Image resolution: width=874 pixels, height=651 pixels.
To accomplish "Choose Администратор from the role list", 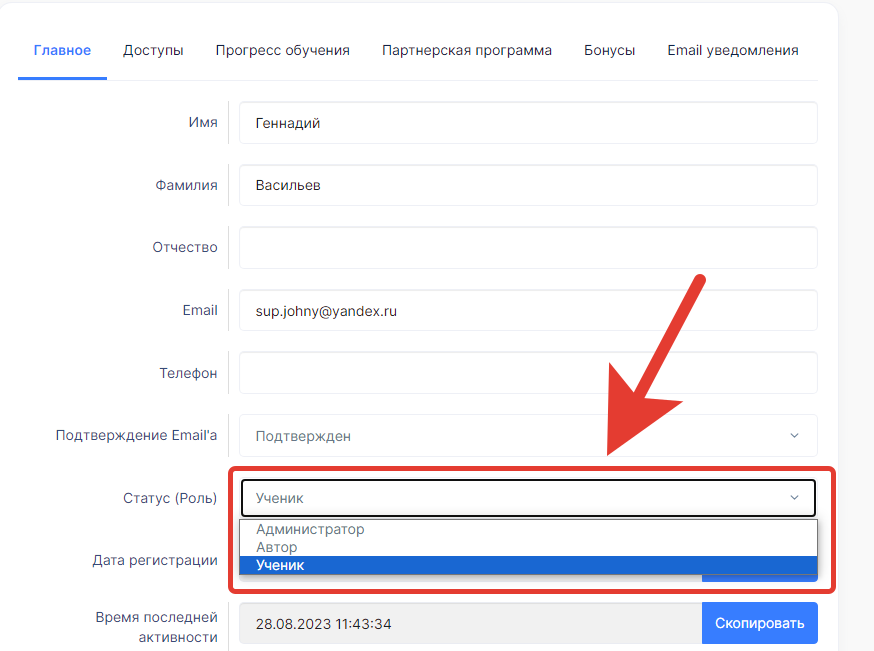I will [310, 529].
